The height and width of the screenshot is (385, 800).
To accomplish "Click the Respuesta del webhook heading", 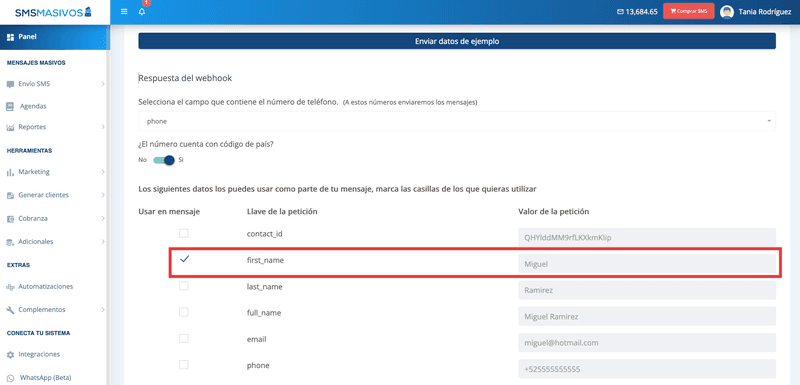I will pyautogui.click(x=185, y=79).
